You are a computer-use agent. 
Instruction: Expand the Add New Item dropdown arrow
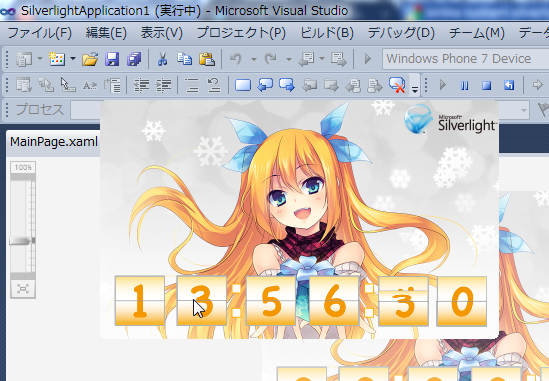73,58
